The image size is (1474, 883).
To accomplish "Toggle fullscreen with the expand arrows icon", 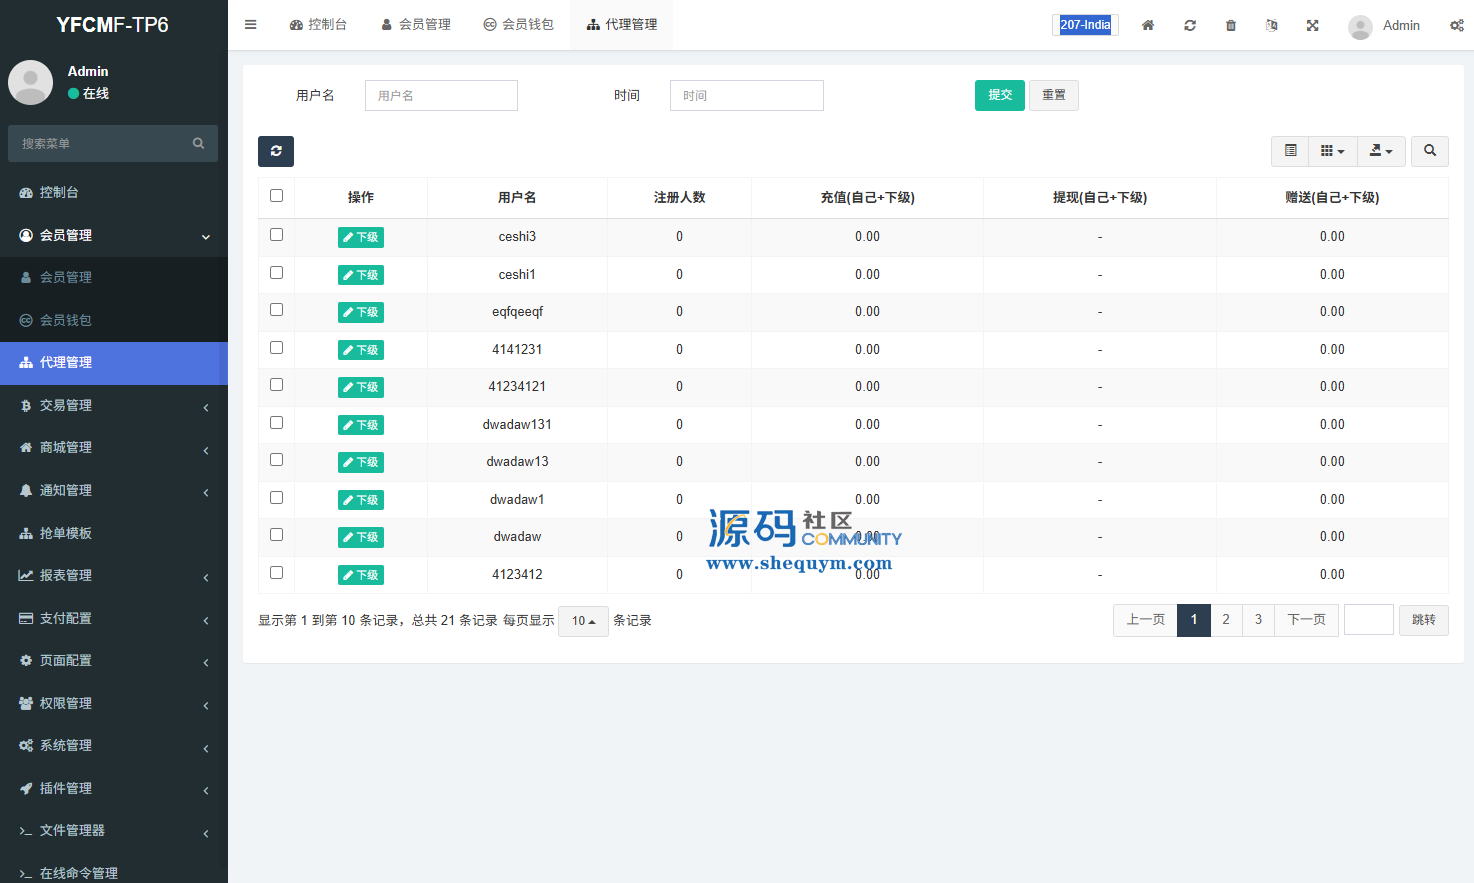I will 1312,25.
